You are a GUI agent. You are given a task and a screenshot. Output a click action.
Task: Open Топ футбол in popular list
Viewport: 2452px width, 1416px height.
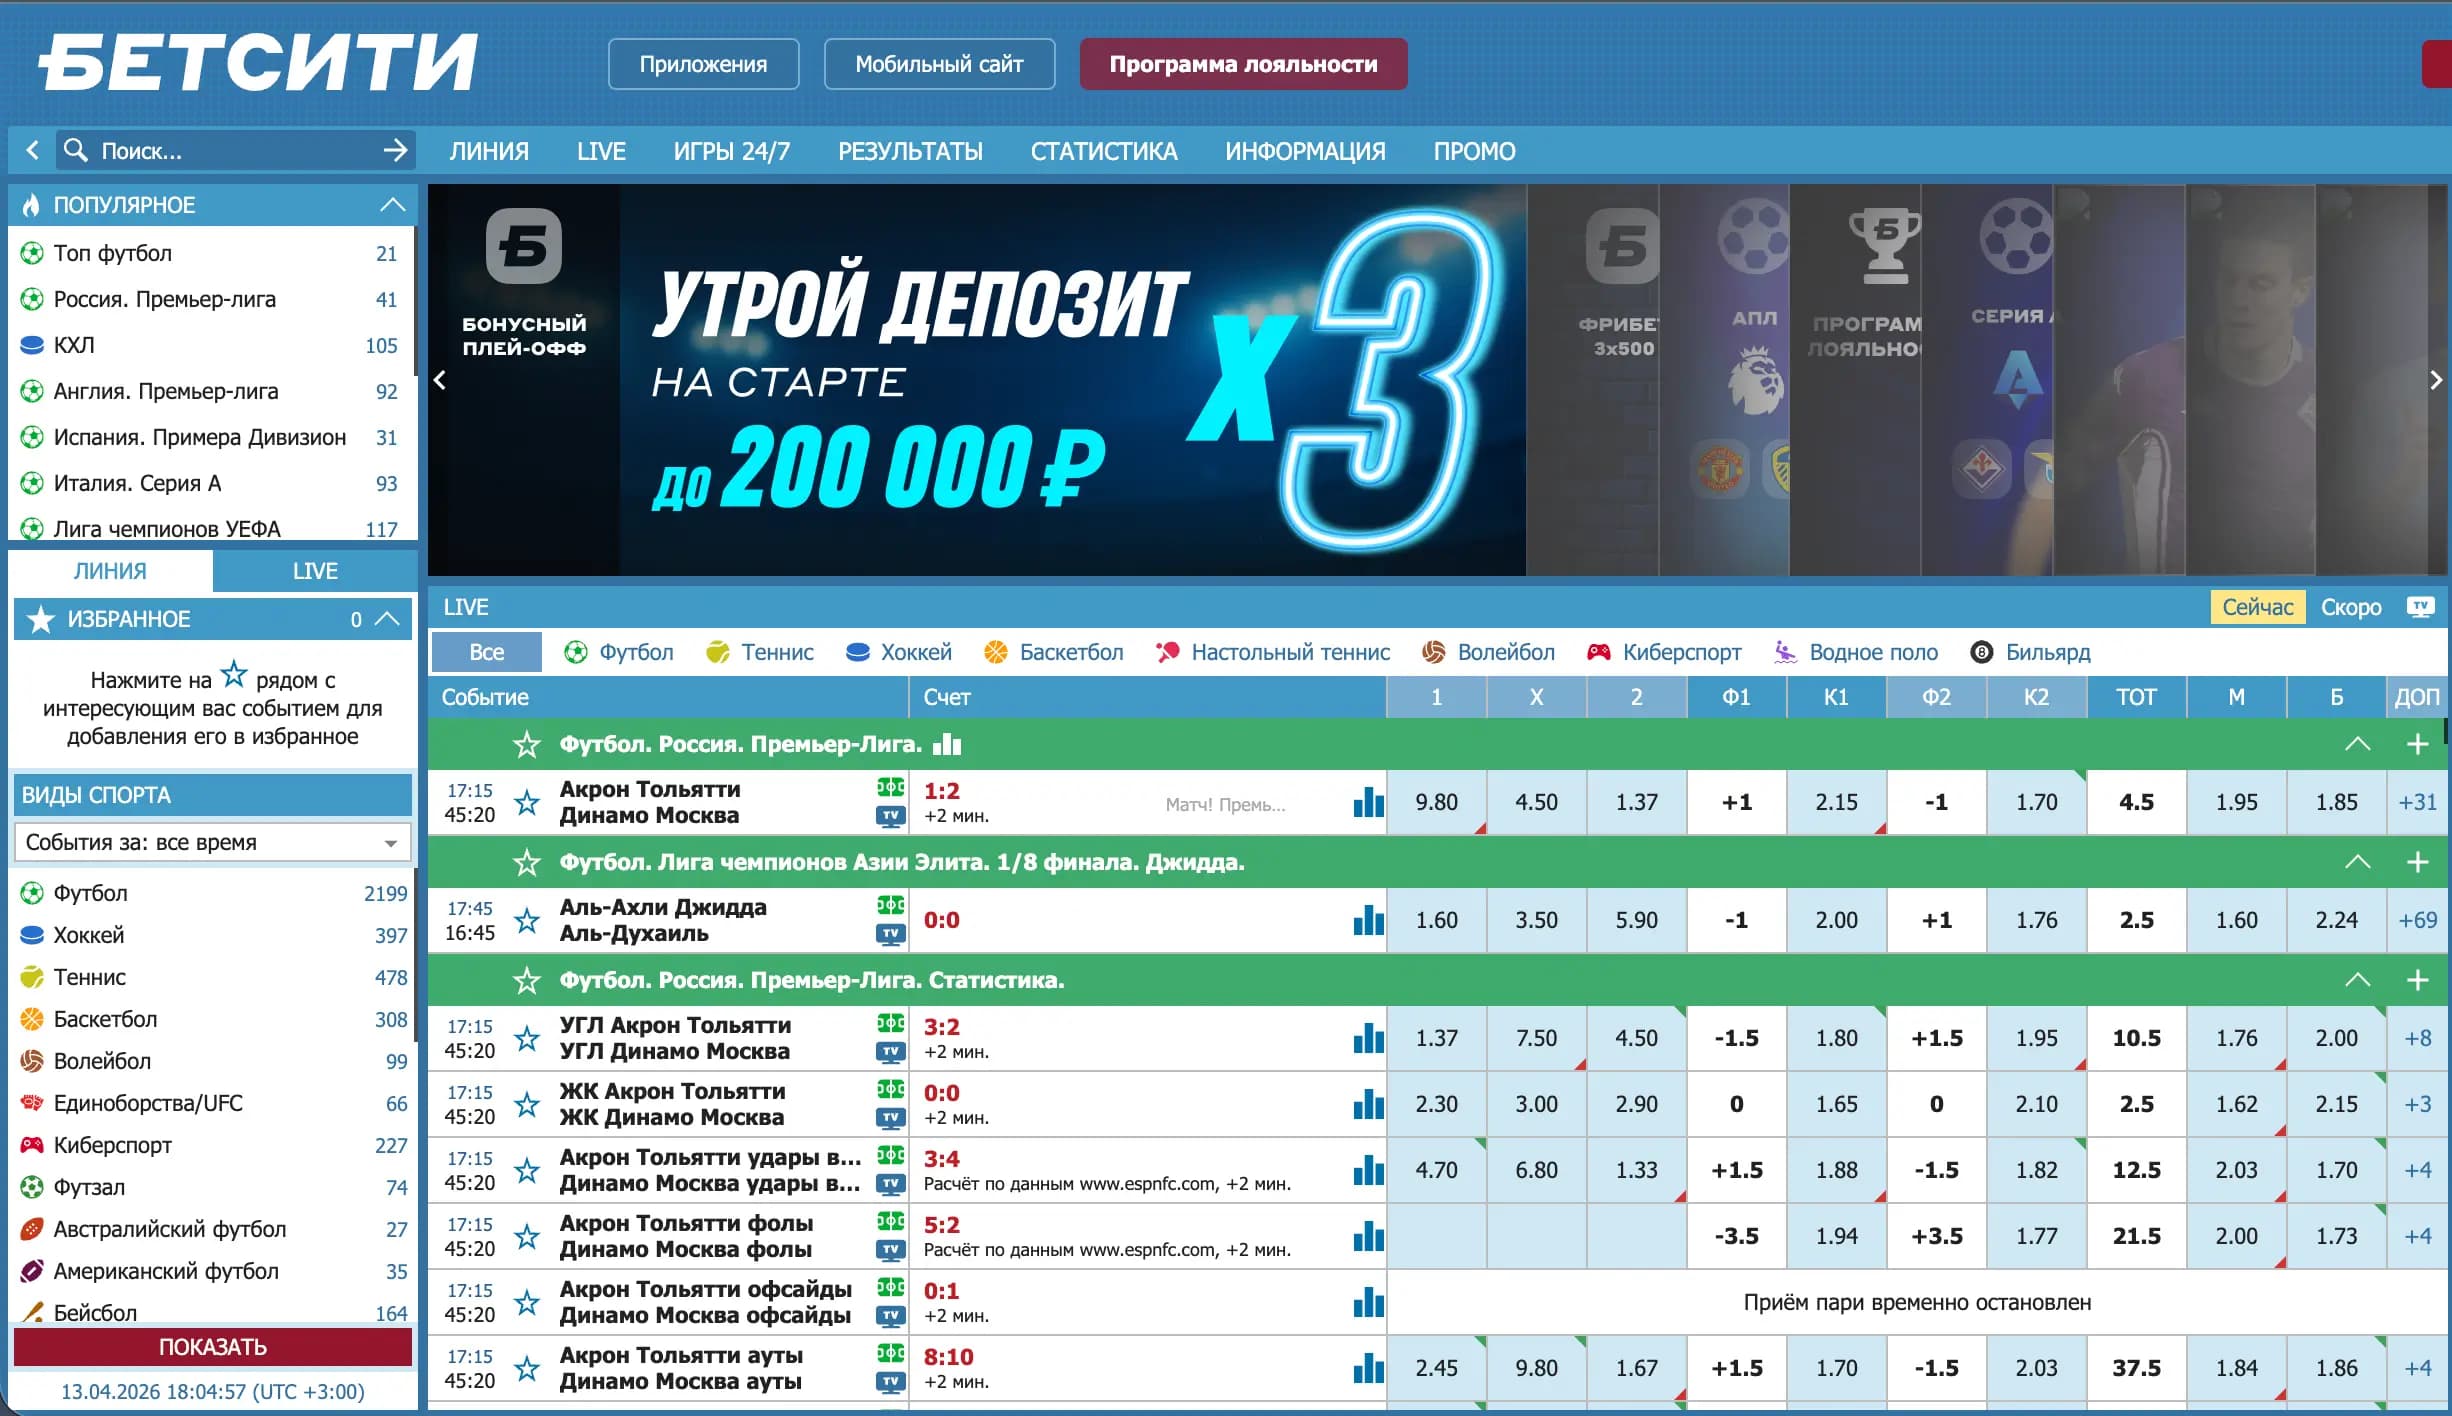[213, 253]
